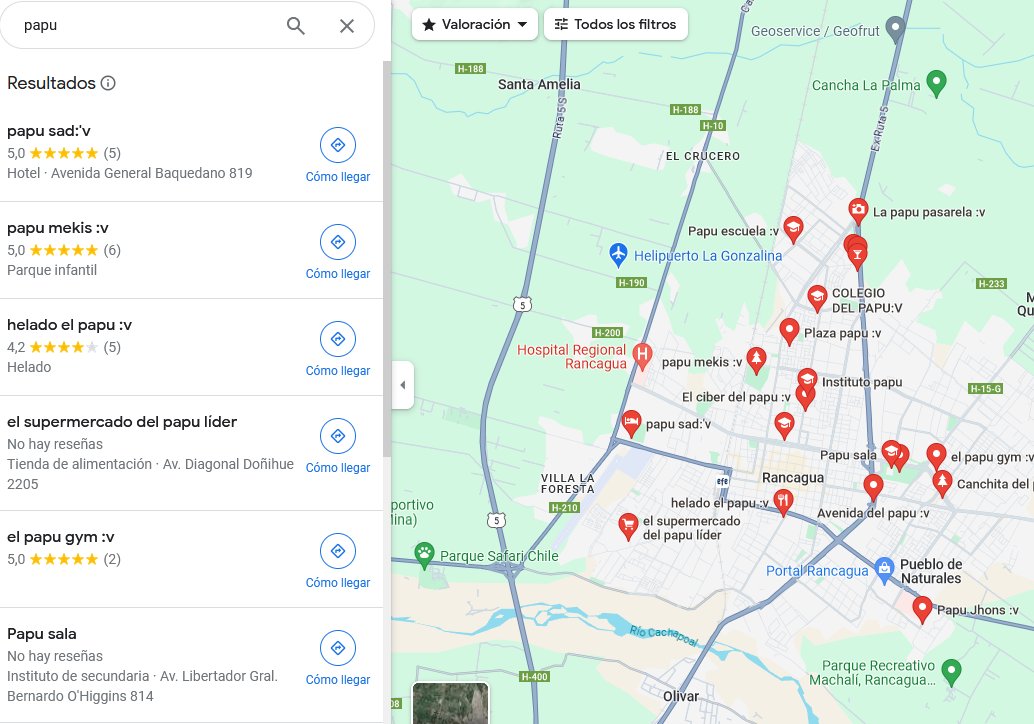The height and width of the screenshot is (724, 1034).
Task: Click the search magnifier icon
Action: [x=296, y=25]
